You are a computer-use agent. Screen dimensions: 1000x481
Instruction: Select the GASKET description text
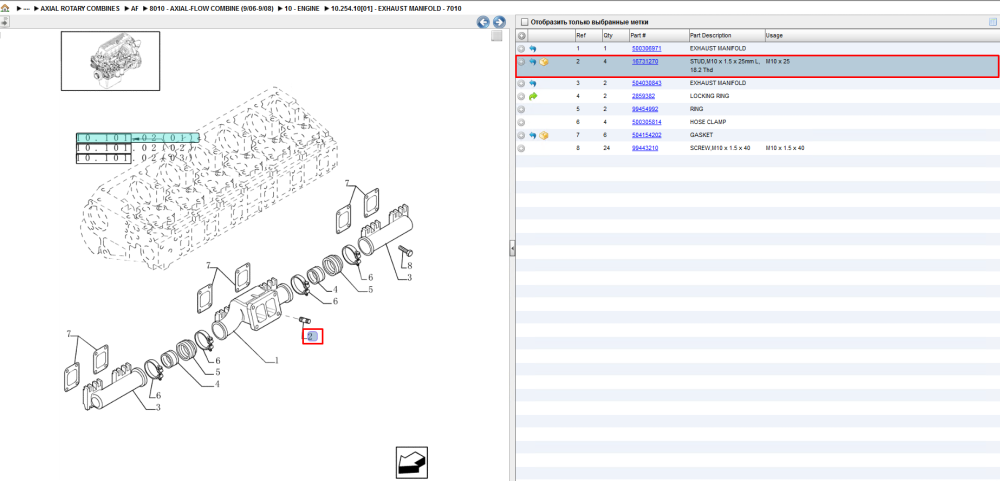702,135
